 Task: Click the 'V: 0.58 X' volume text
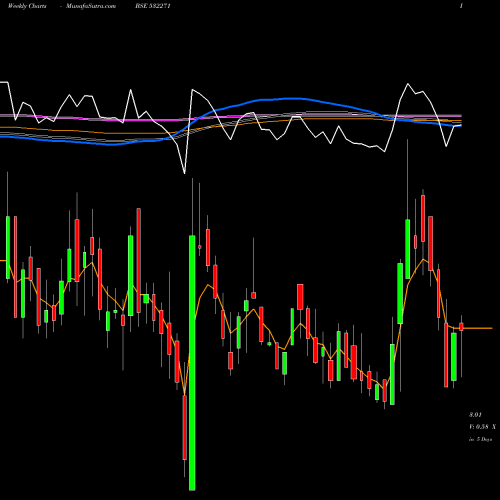click(482, 427)
